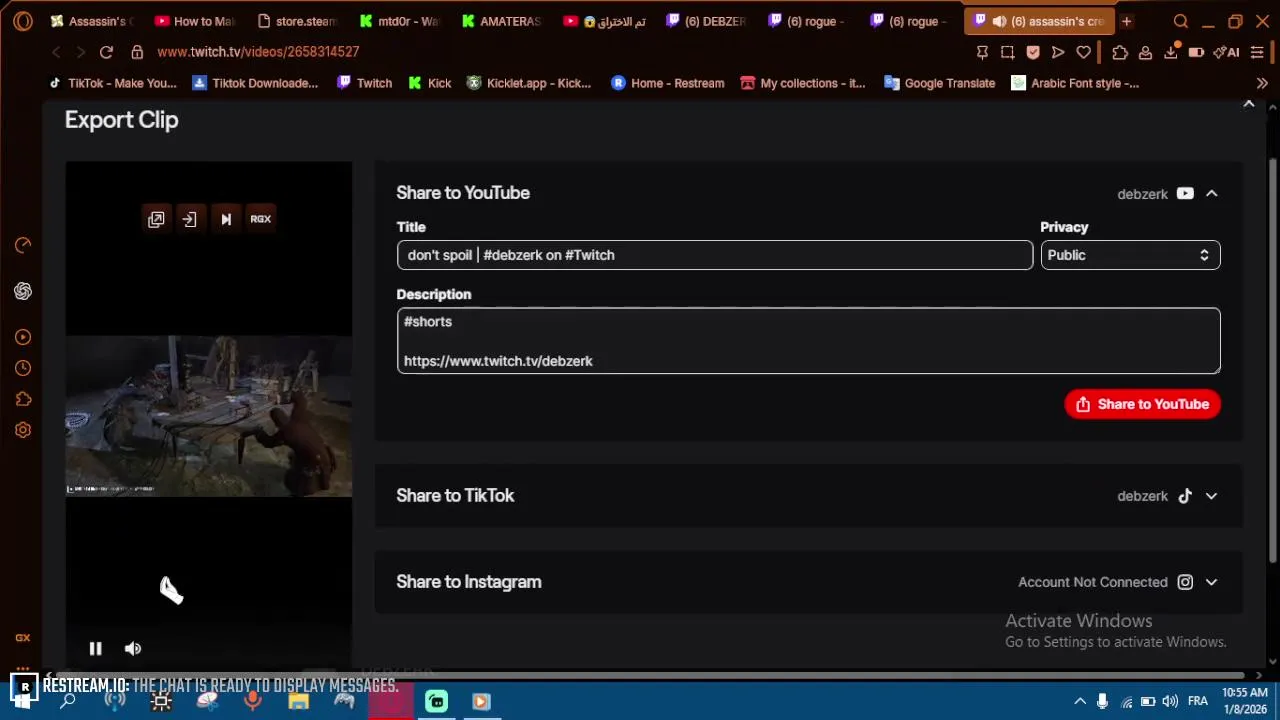This screenshot has height=720, width=1280.
Task: Expand the Share to Instagram section
Action: [x=1211, y=582]
